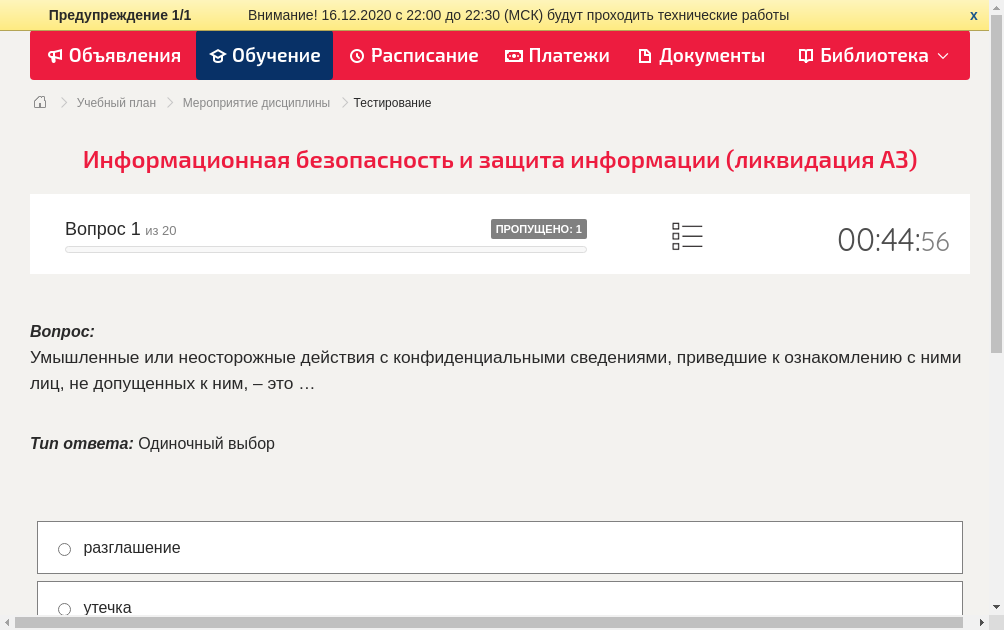1004x630 pixels.
Task: Switch to the Обучение tab
Action: pyautogui.click(x=265, y=56)
